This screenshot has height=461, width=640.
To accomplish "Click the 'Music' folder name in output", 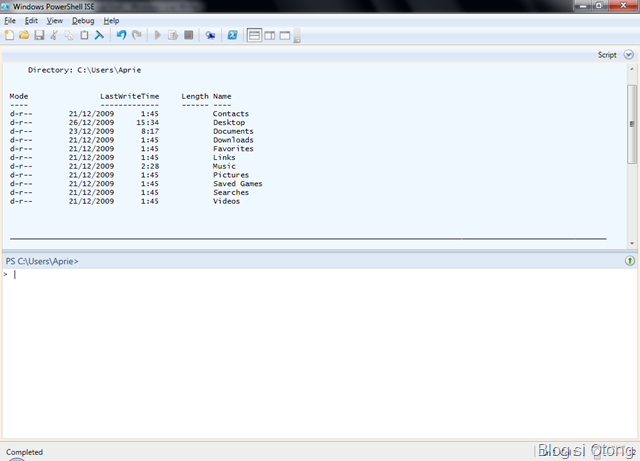I will (x=224, y=167).
